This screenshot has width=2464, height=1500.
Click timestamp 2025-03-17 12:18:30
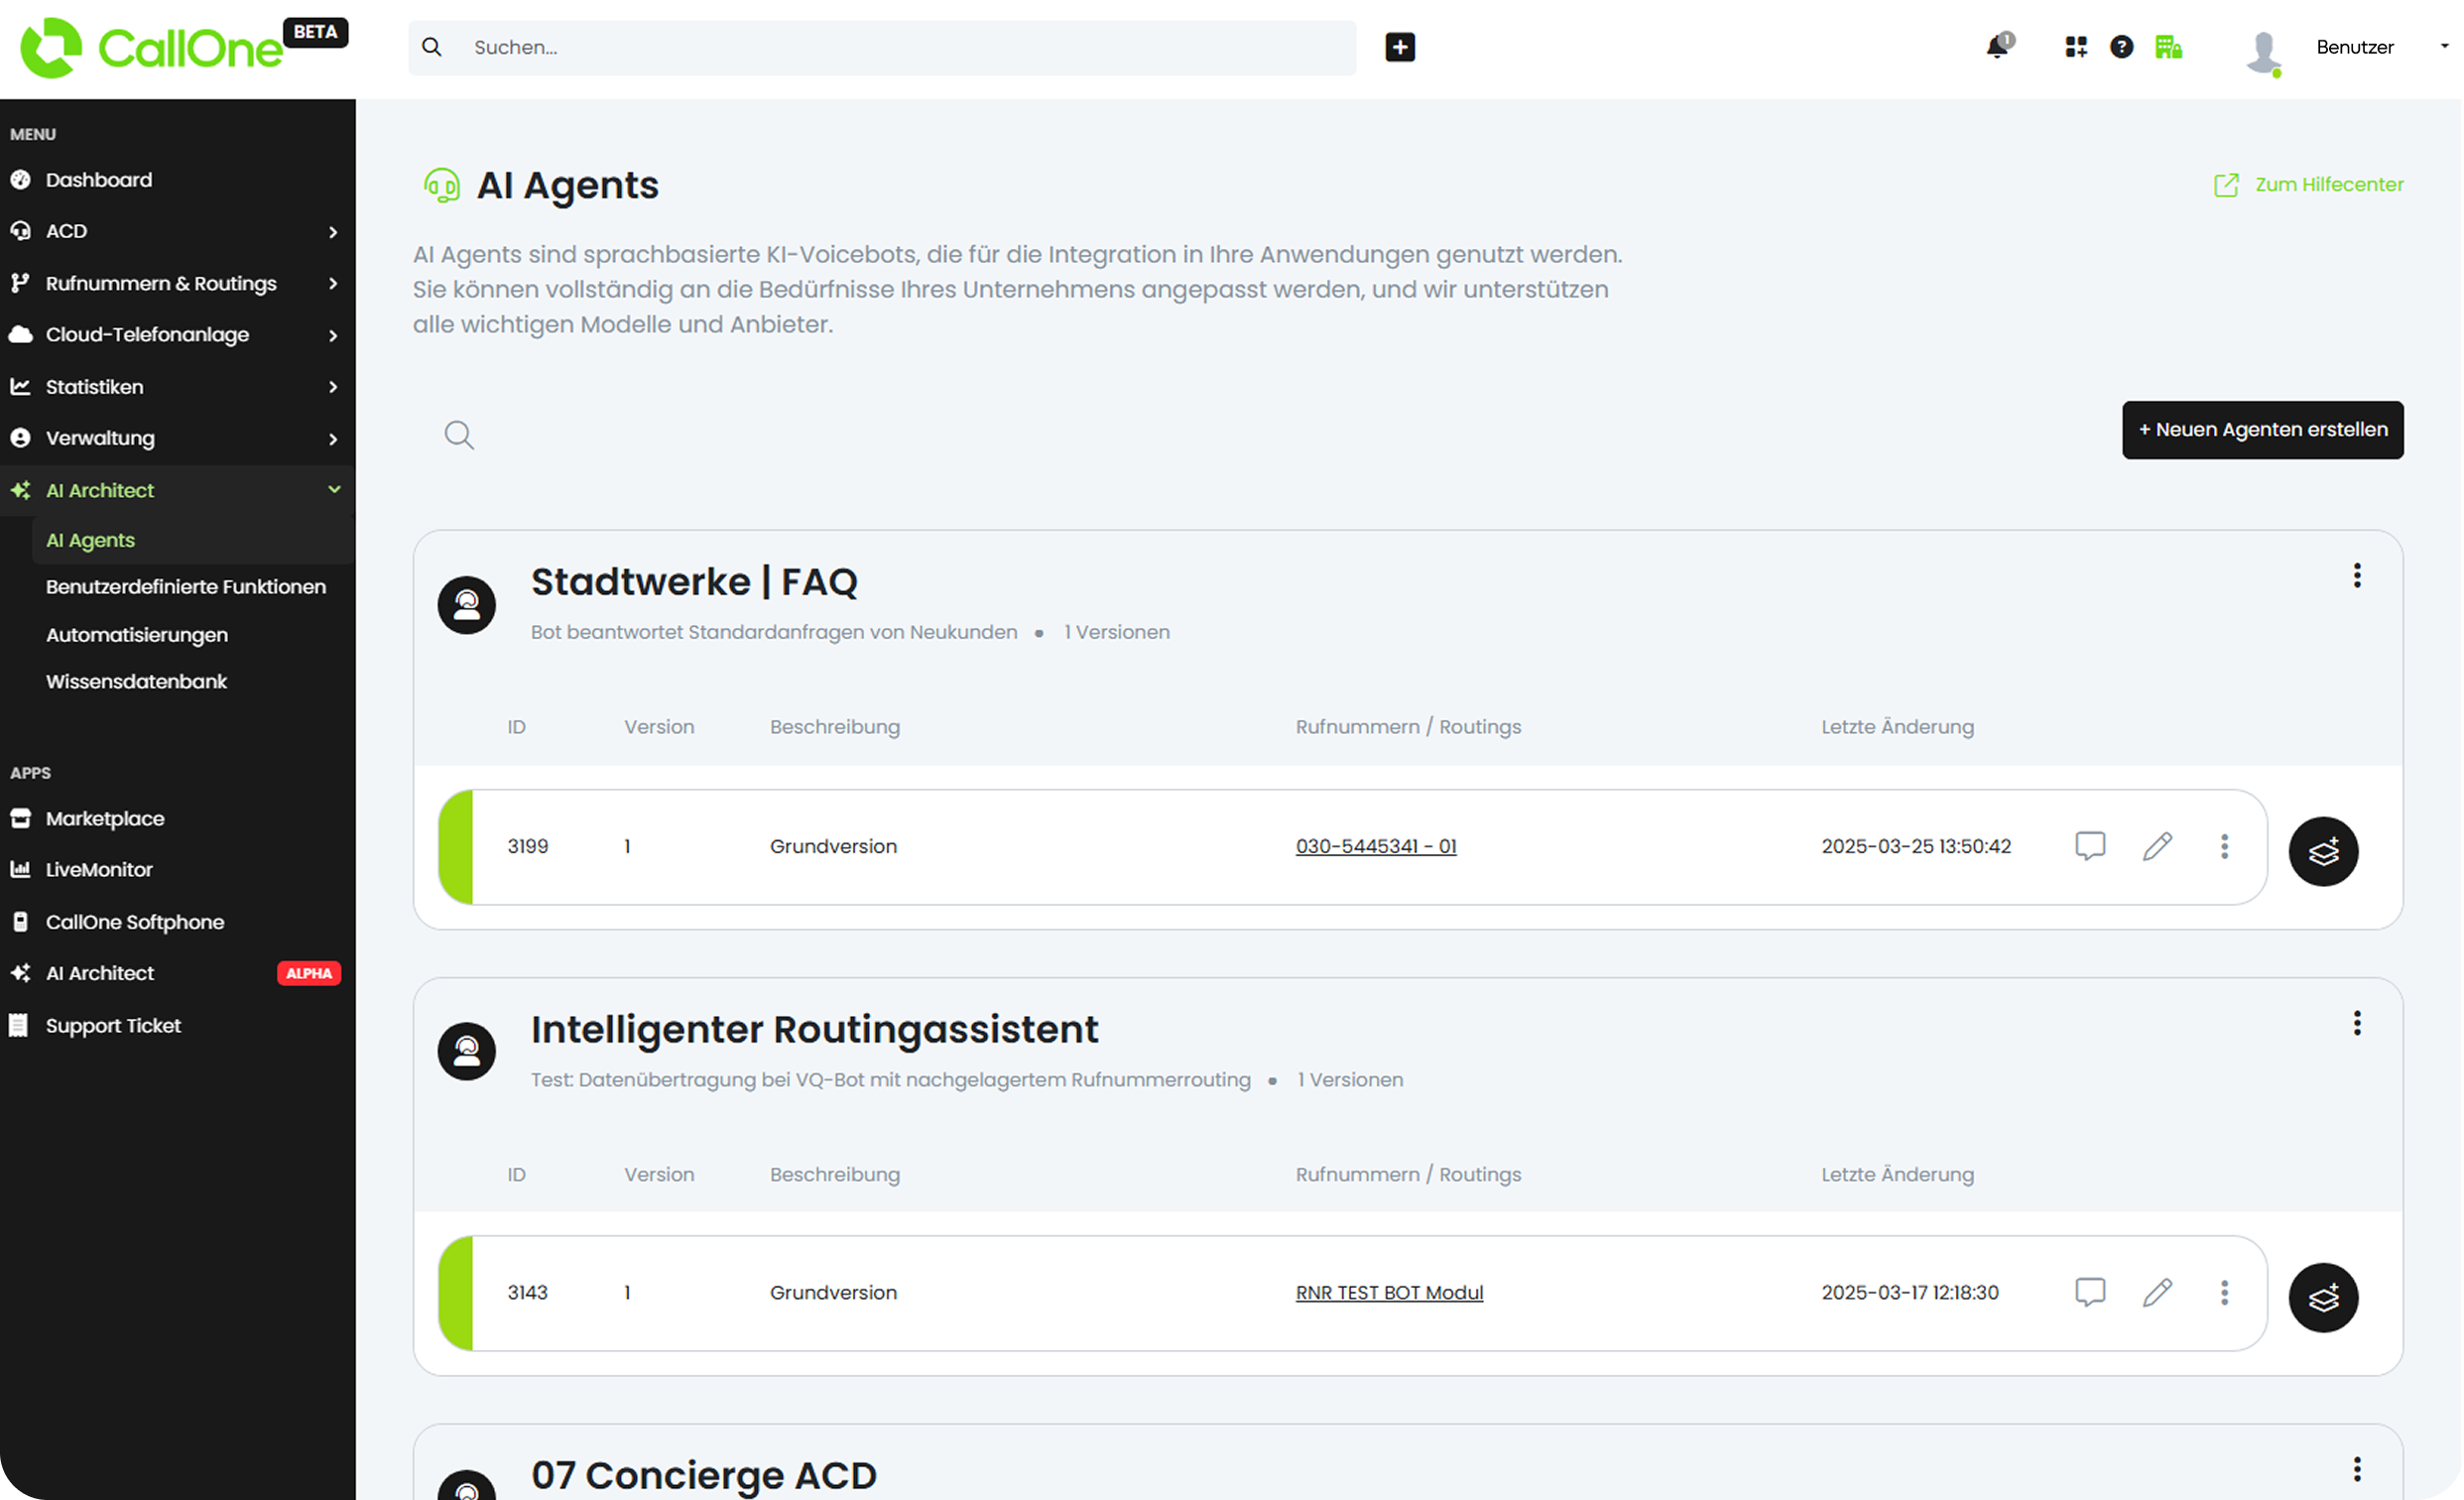(1910, 1293)
